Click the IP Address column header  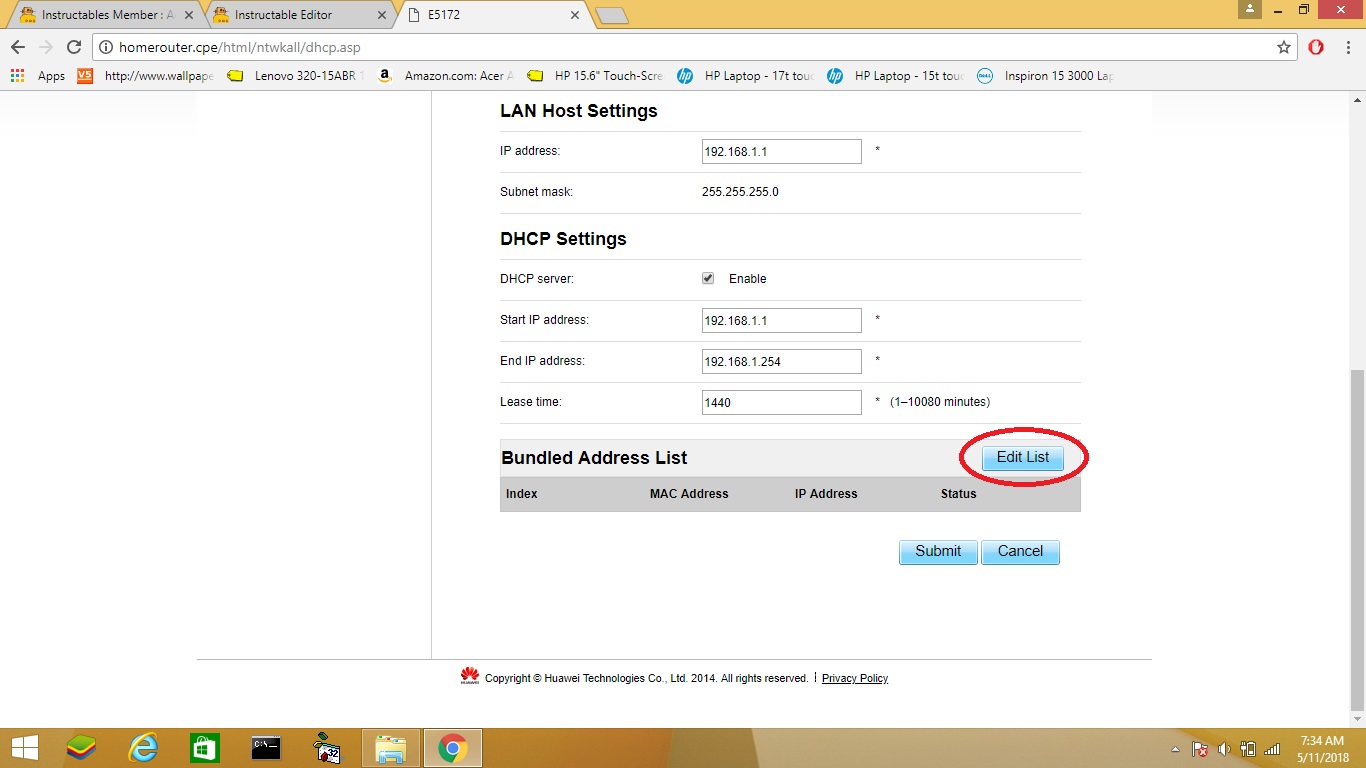pos(826,494)
